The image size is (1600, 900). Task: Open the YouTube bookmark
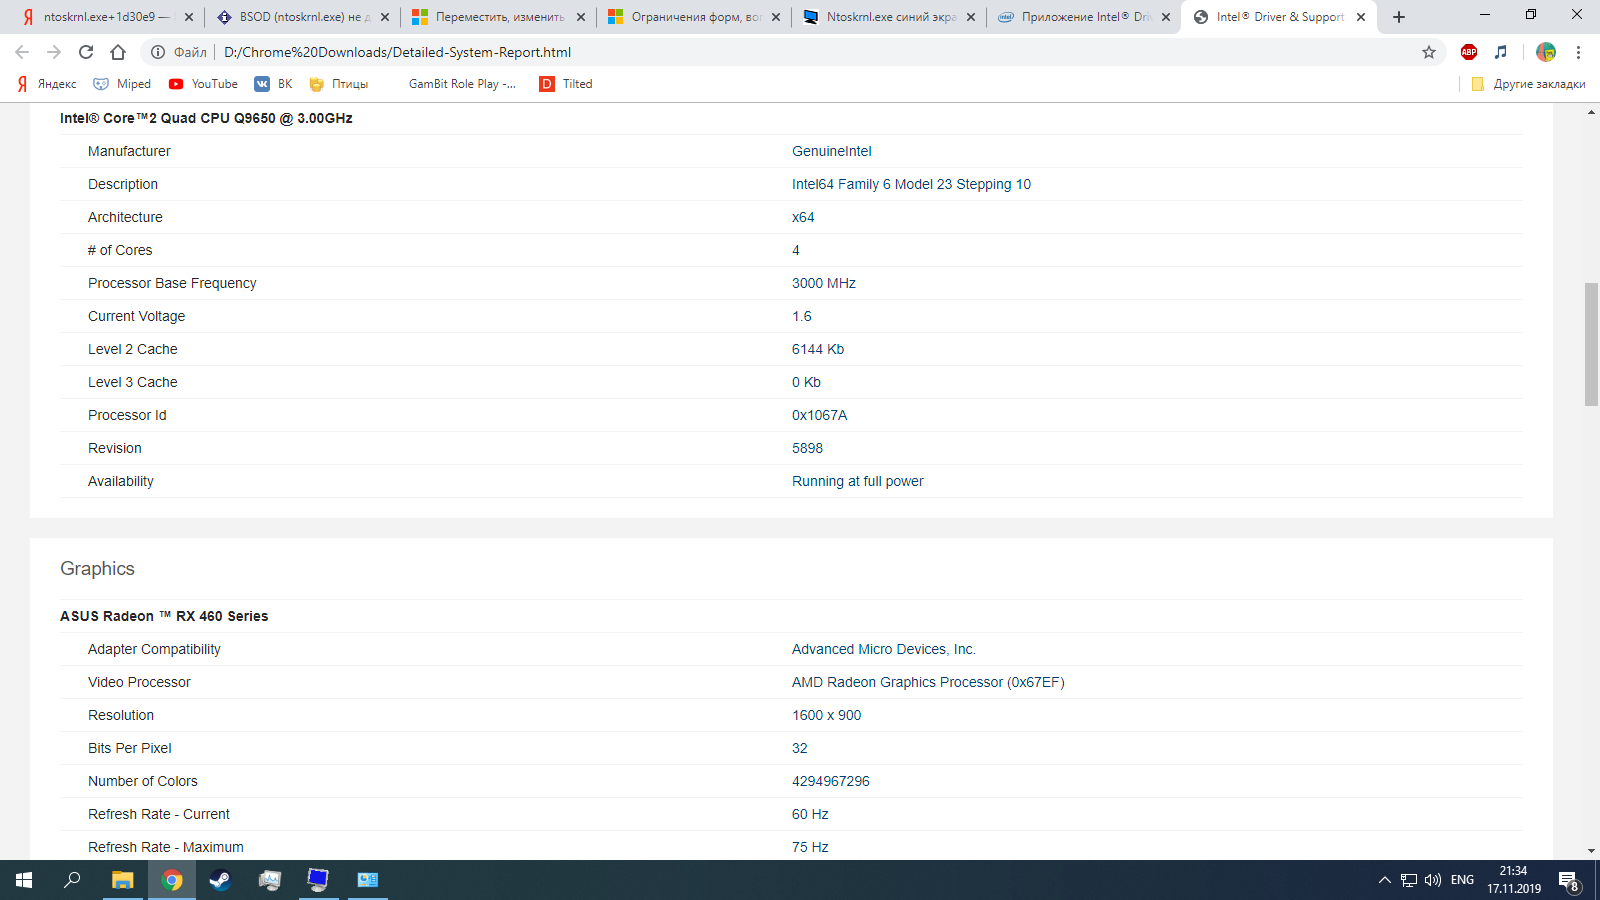203,84
